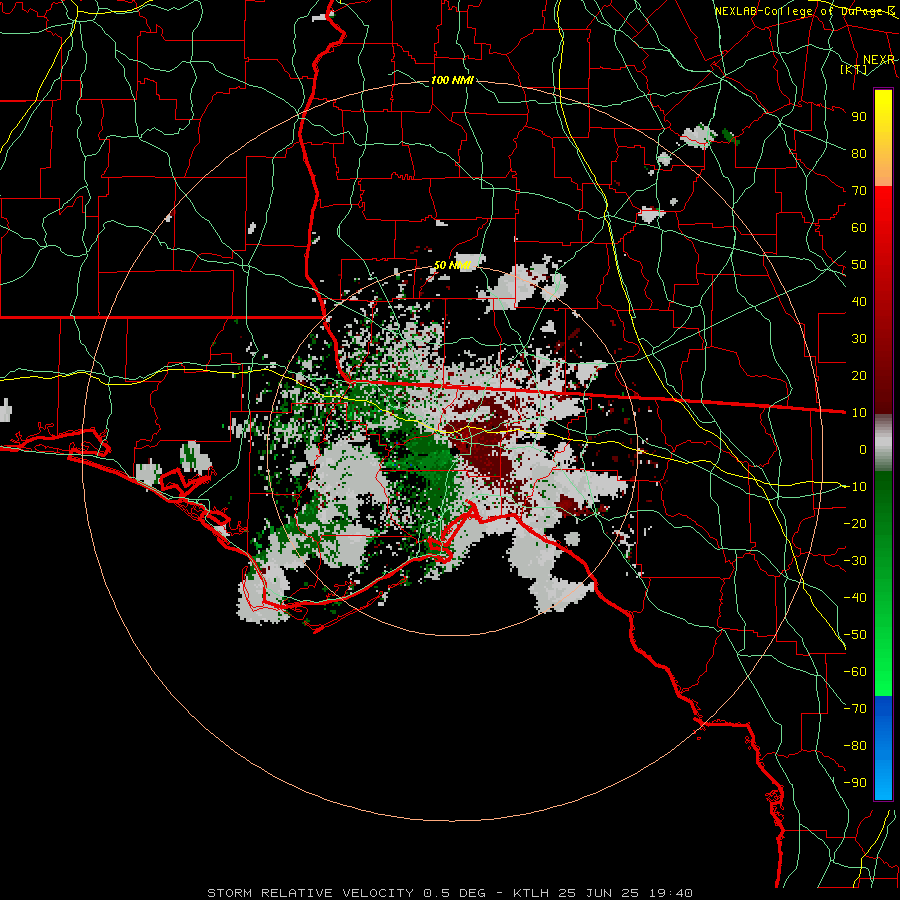
Task: Click the positive "70" scale label
Action: [x=859, y=191]
